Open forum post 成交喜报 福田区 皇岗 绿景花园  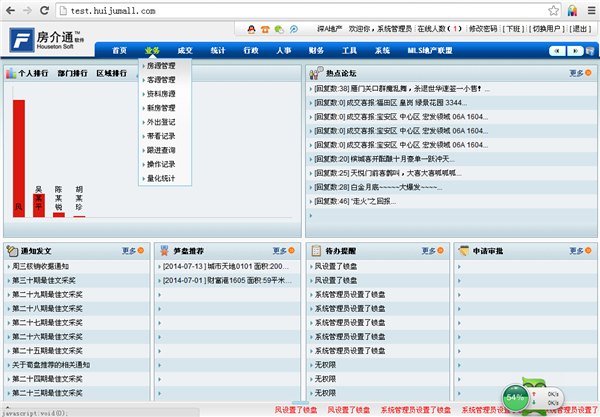(390, 103)
